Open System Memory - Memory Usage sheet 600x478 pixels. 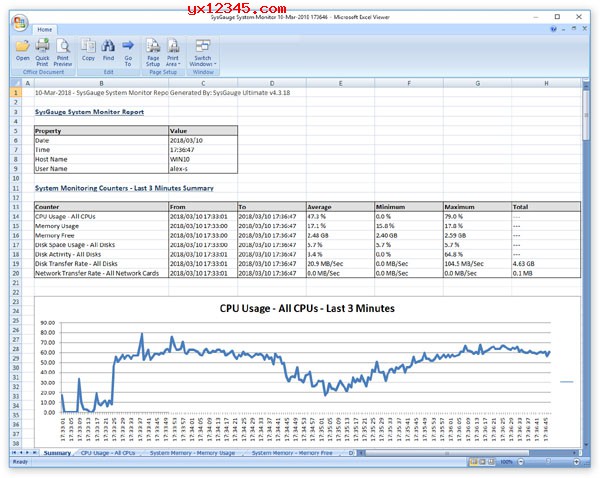tap(192, 453)
